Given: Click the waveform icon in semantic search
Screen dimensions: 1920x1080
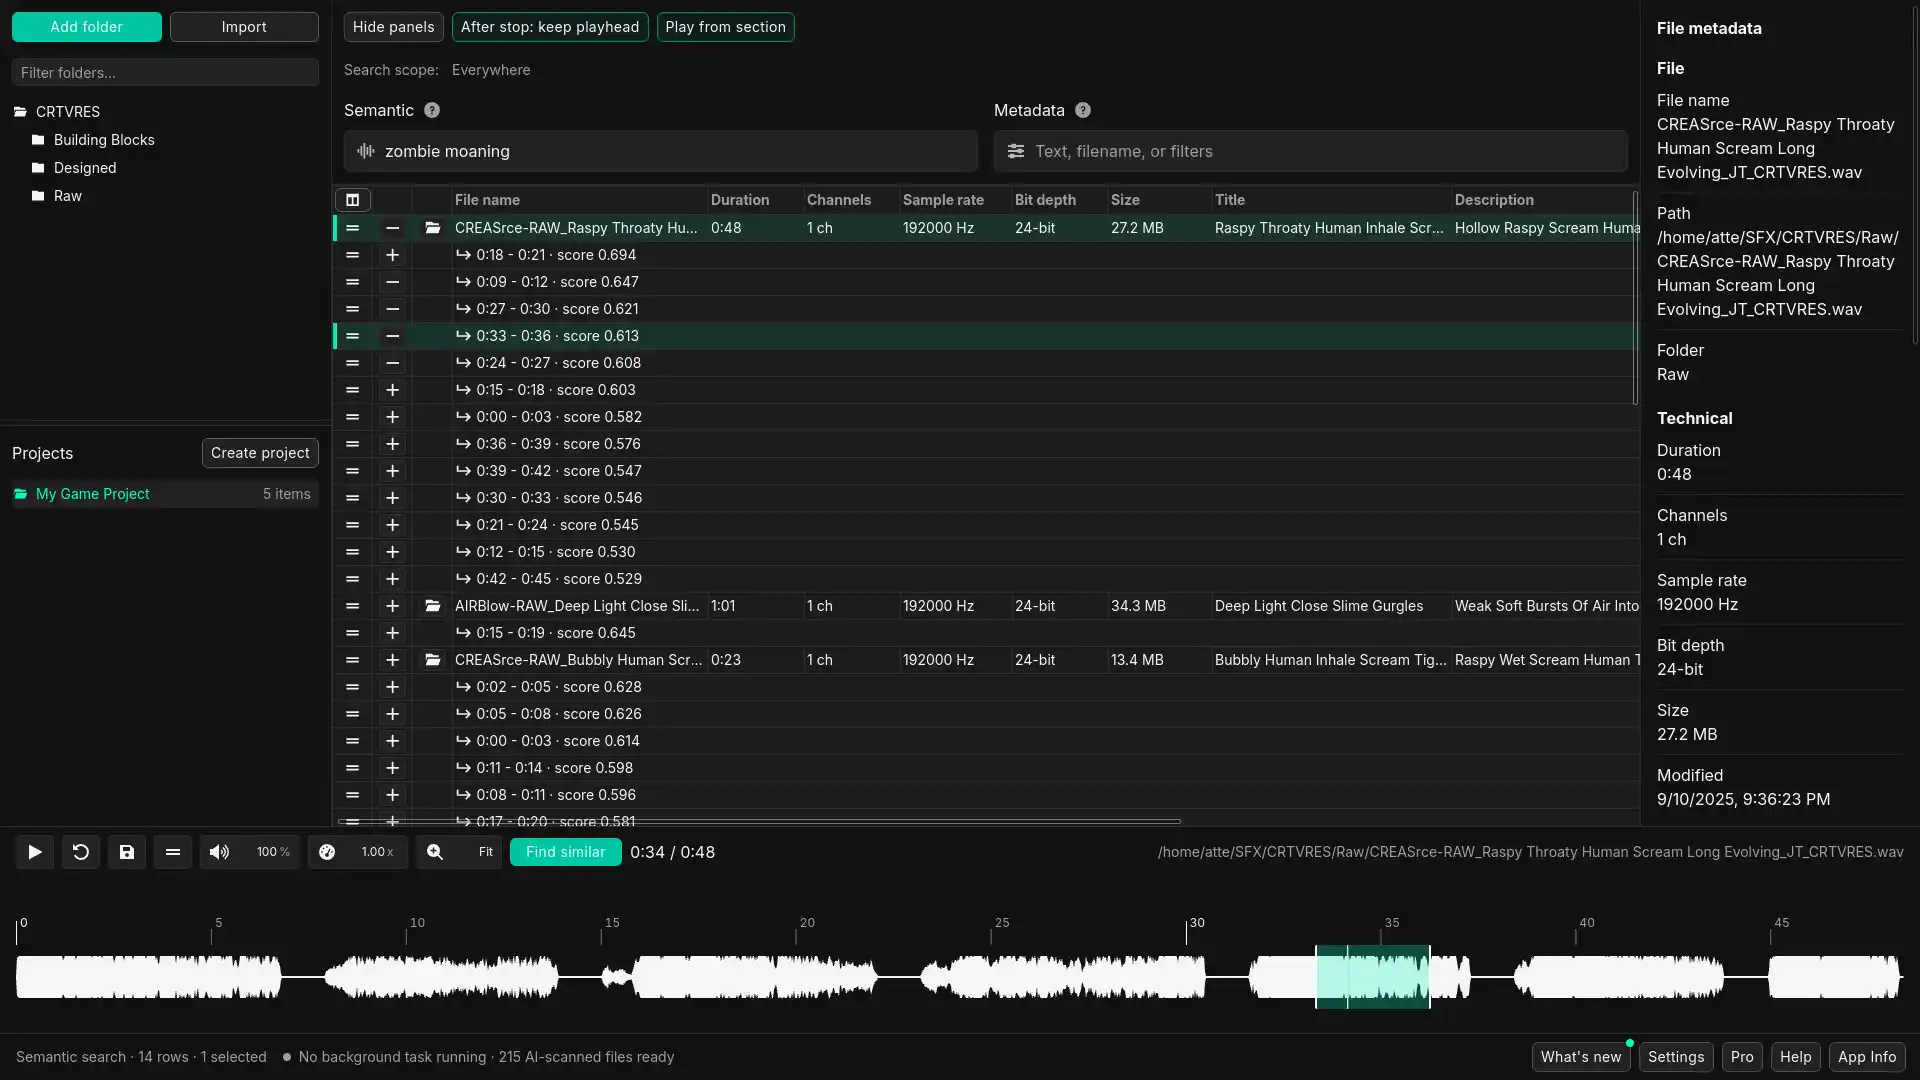Looking at the screenshot, I should (366, 151).
